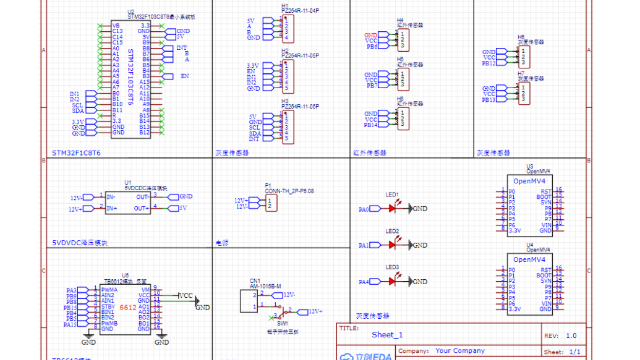The height and width of the screenshot is (360, 640).
Task: Select the LED3 diode symbol
Action: tap(393, 281)
